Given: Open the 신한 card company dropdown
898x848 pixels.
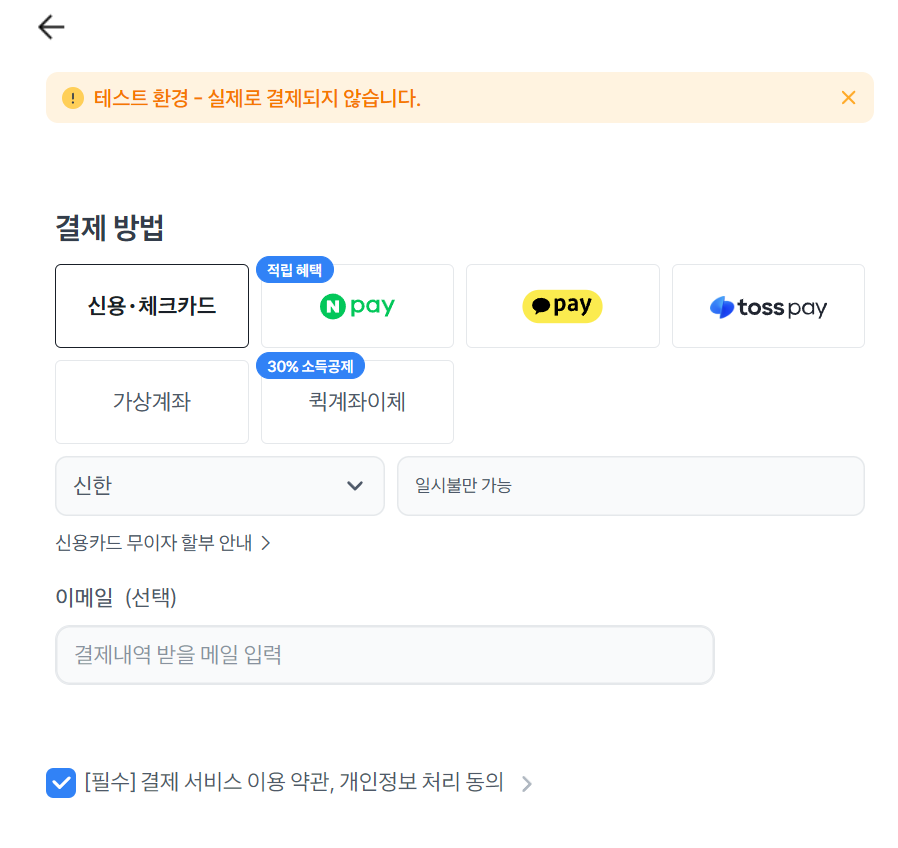Looking at the screenshot, I should click(219, 486).
